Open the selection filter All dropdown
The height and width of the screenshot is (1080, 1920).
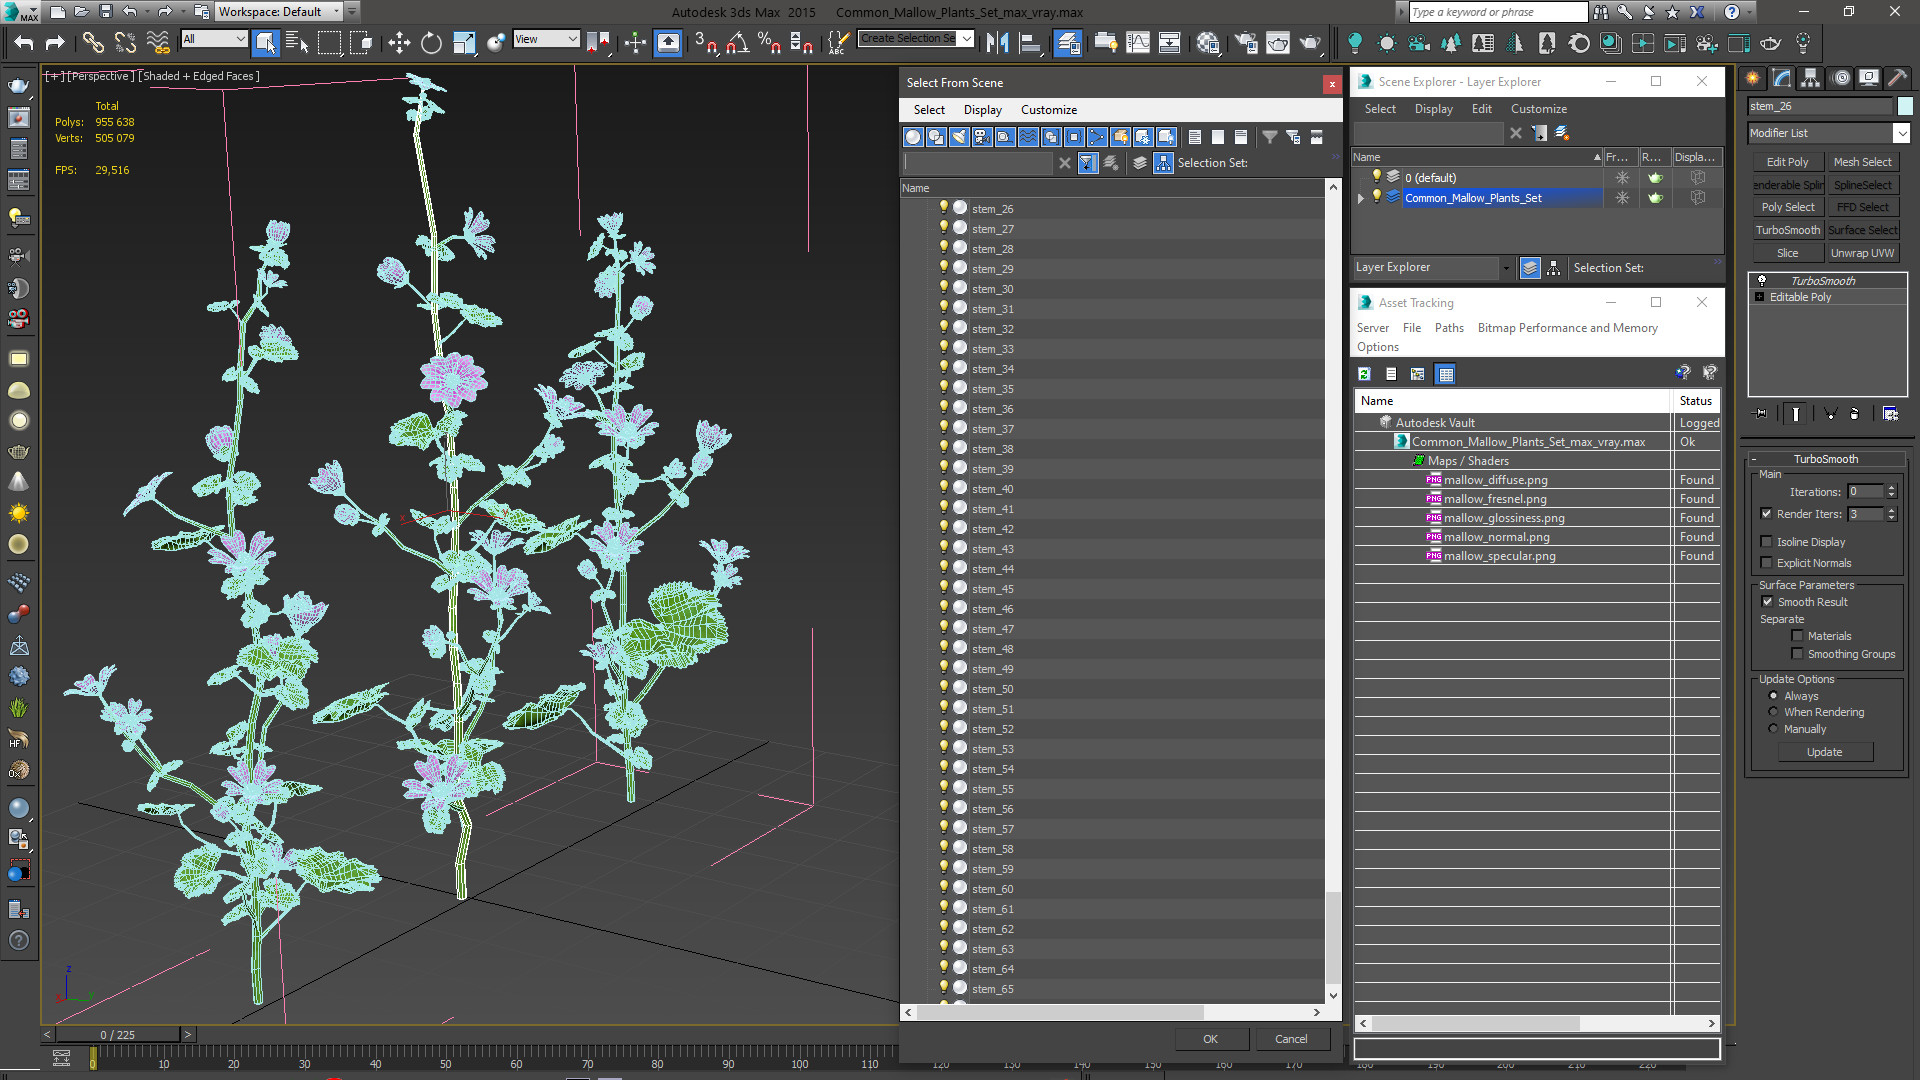(214, 39)
